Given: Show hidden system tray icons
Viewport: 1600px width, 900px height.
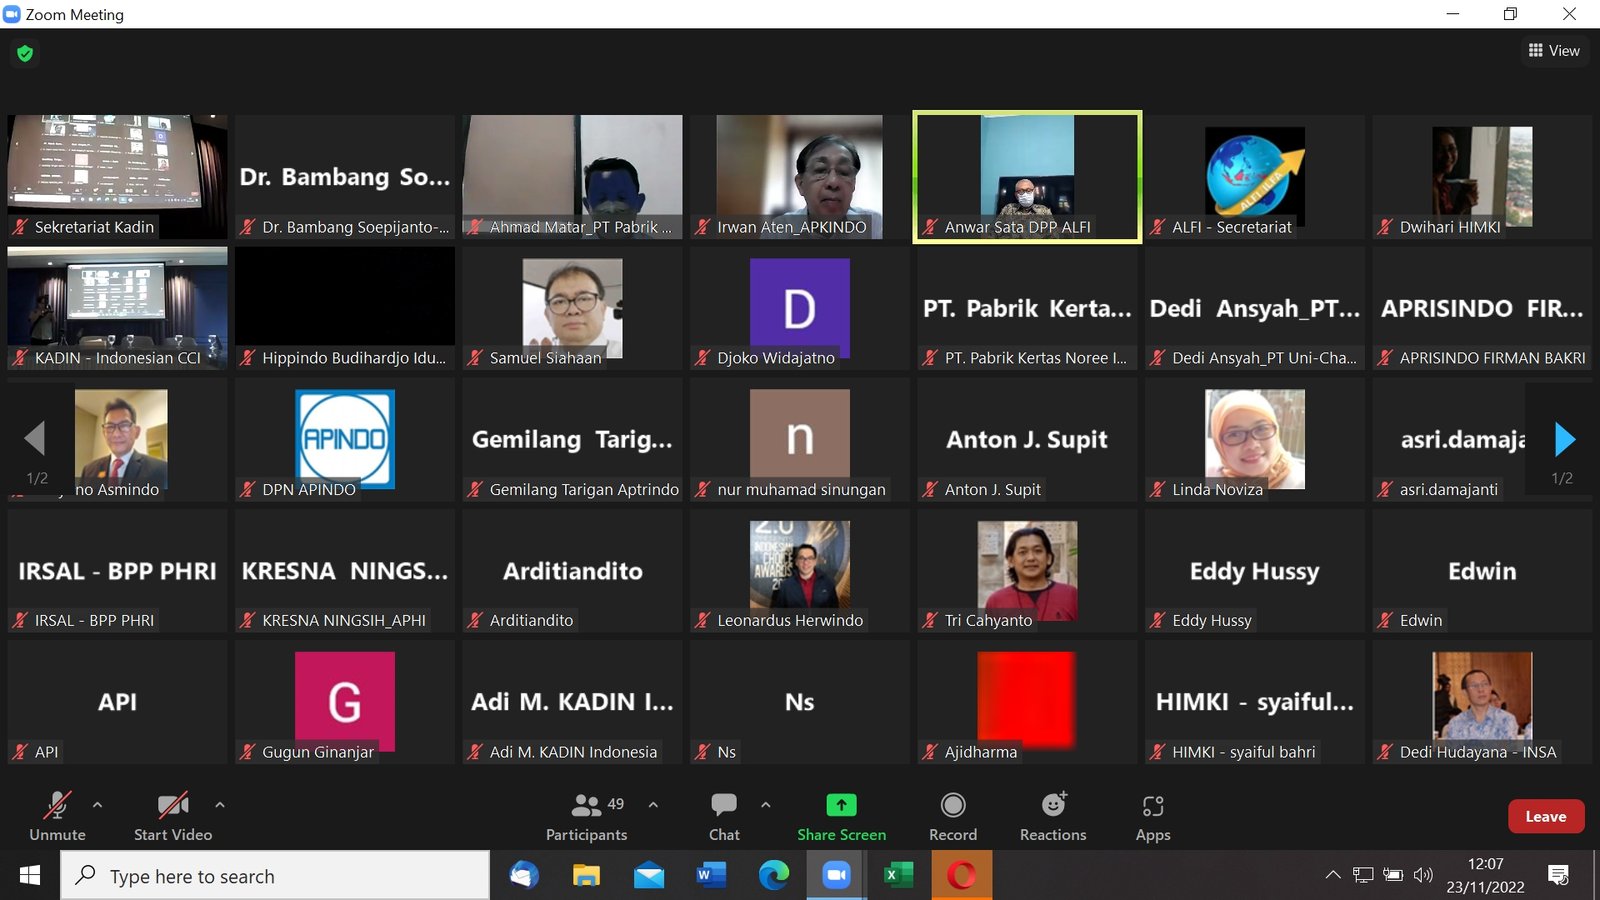Looking at the screenshot, I should tap(1333, 875).
